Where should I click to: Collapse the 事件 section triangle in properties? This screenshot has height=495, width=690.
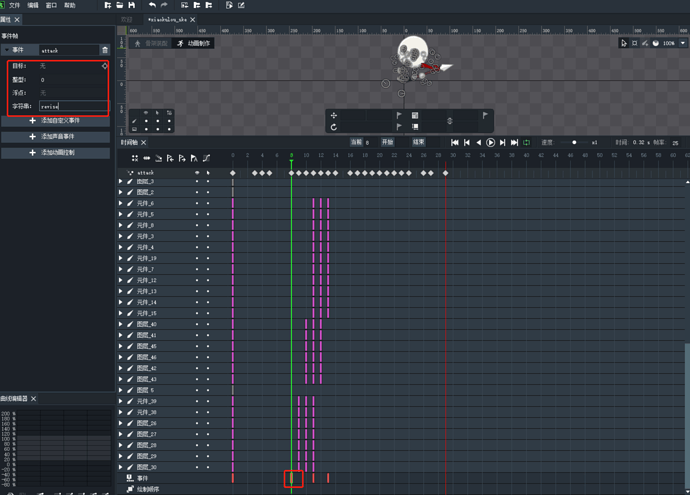pyautogui.click(x=7, y=50)
